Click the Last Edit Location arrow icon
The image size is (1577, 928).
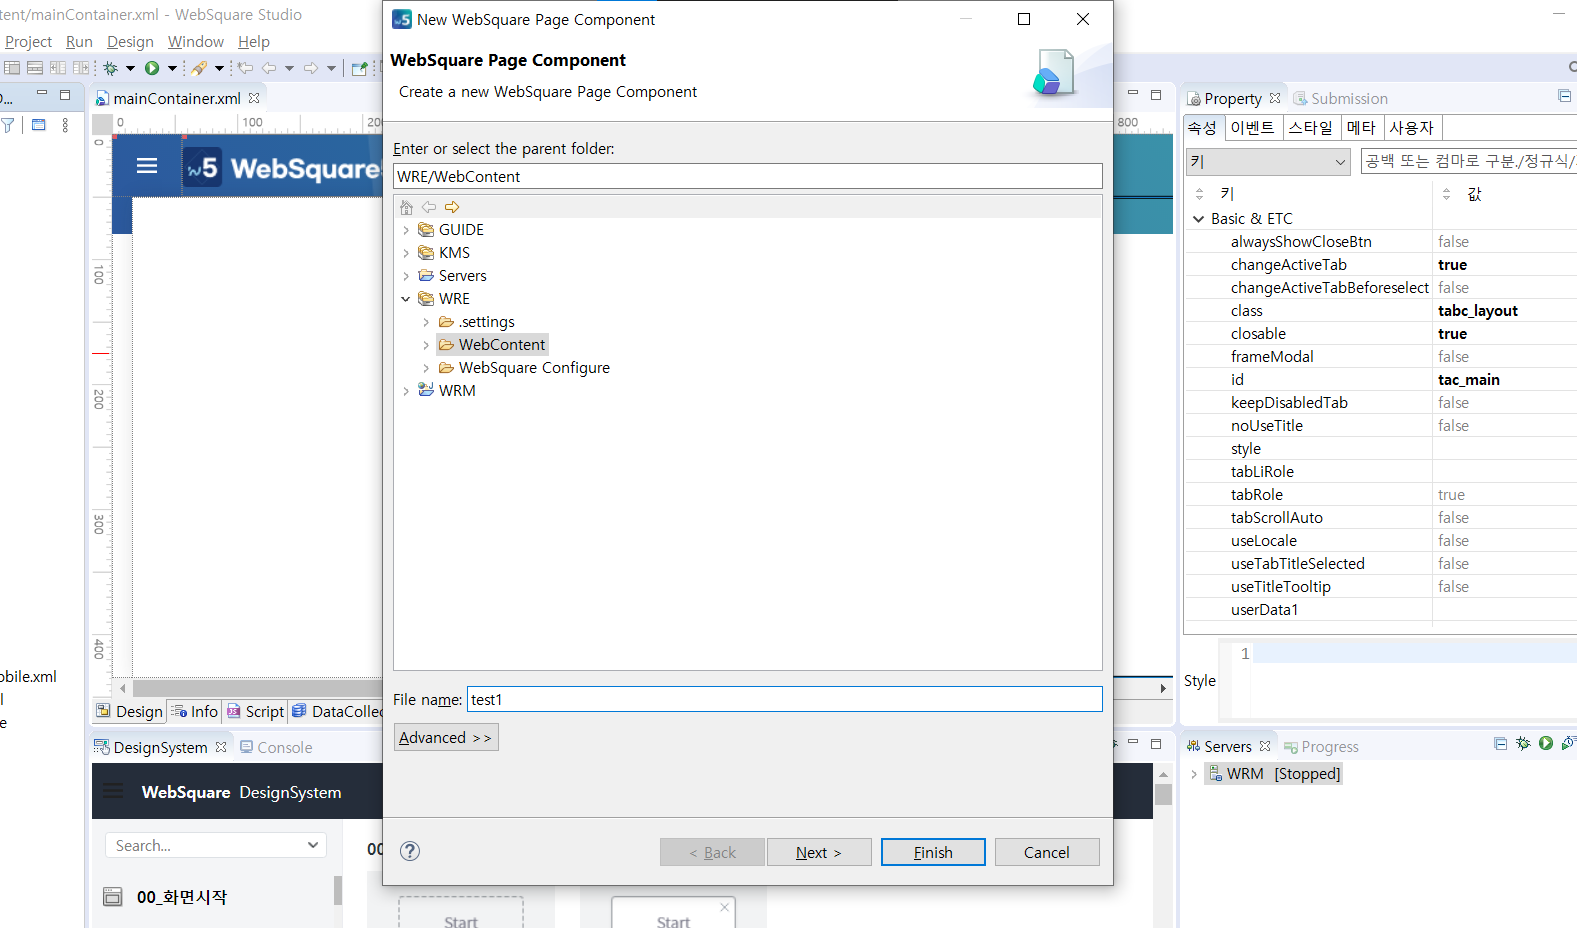tap(245, 68)
